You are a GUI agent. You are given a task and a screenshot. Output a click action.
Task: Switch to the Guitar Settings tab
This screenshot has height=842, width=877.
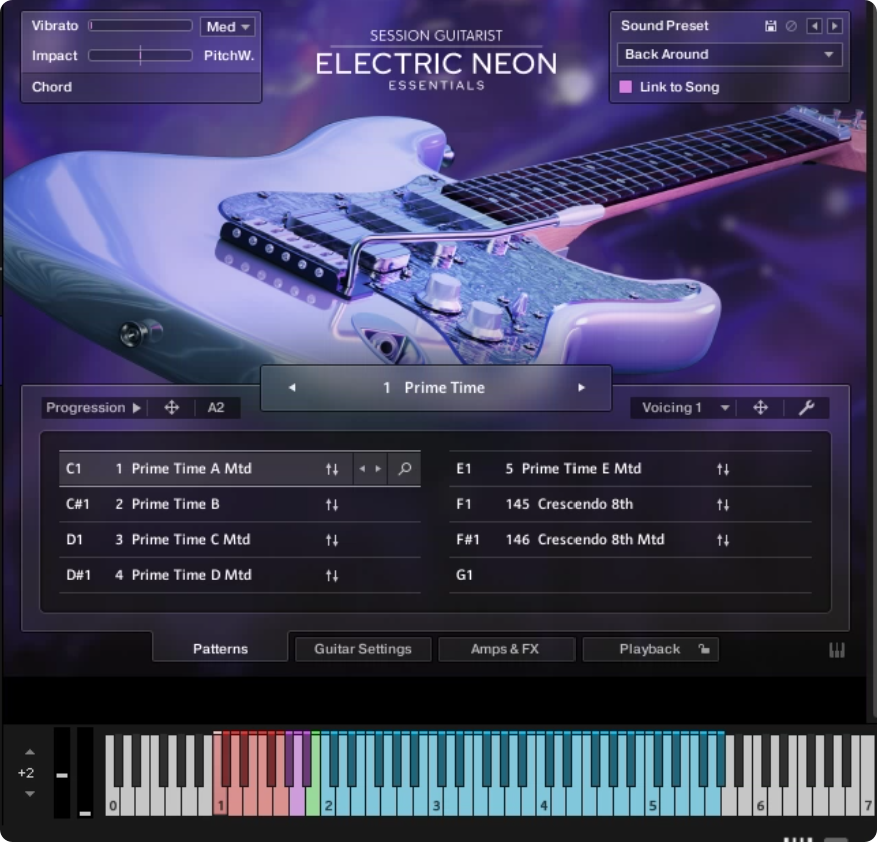click(363, 649)
